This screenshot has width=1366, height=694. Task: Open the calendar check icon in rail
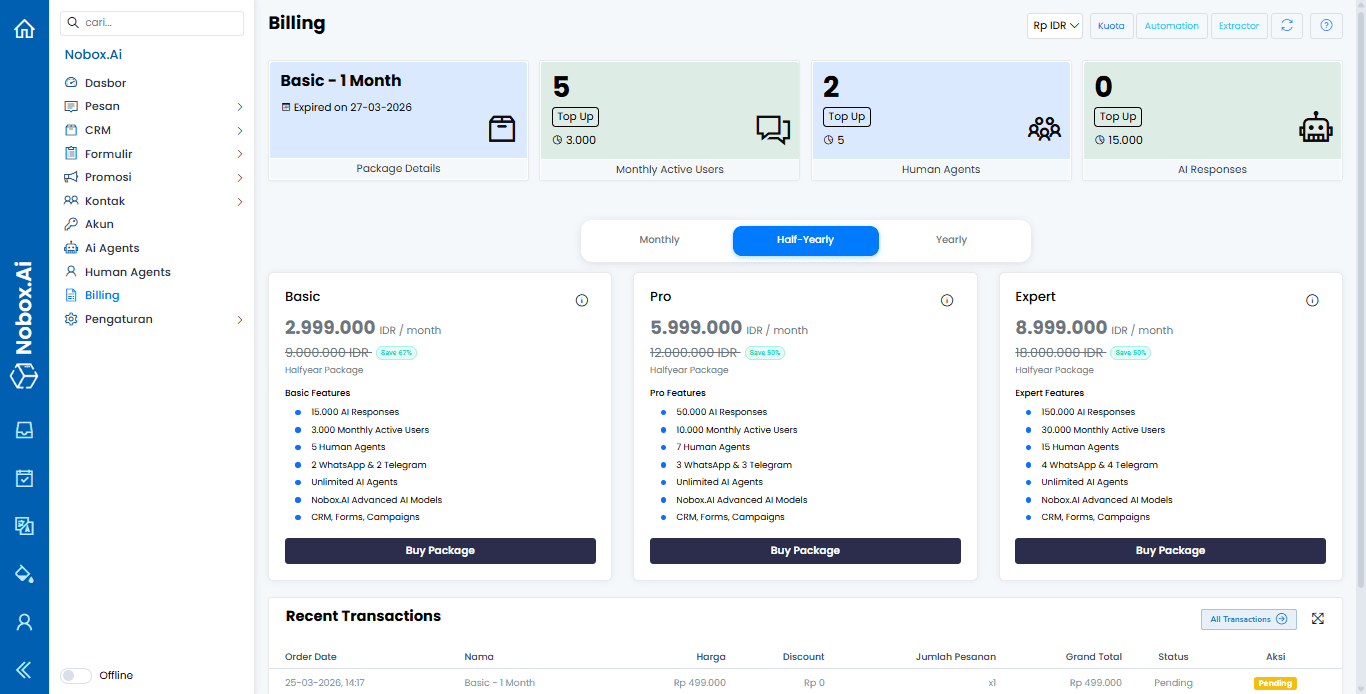[x=24, y=478]
